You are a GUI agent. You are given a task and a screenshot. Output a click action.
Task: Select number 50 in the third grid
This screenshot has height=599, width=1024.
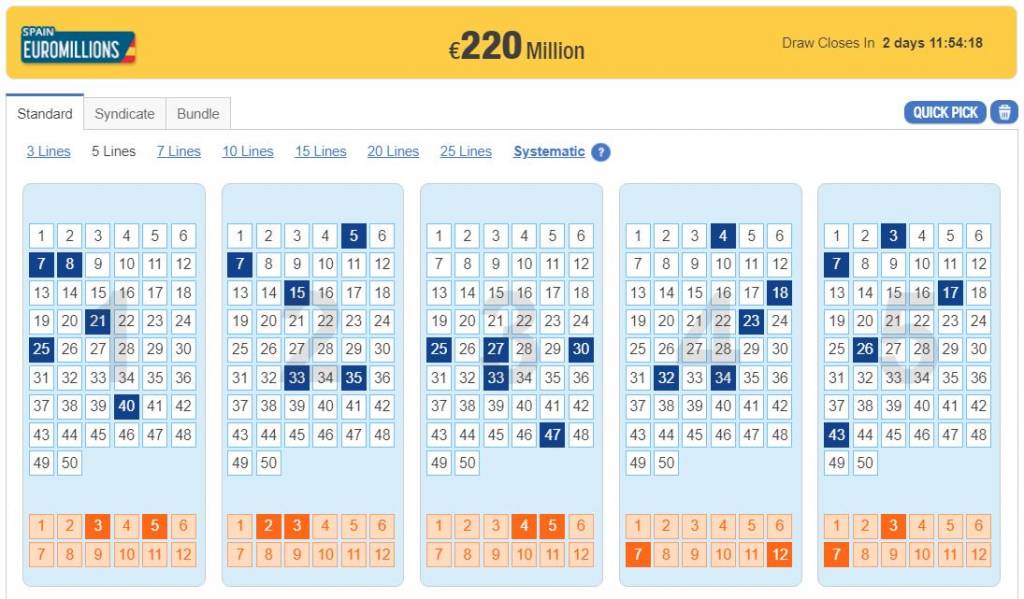coord(467,462)
